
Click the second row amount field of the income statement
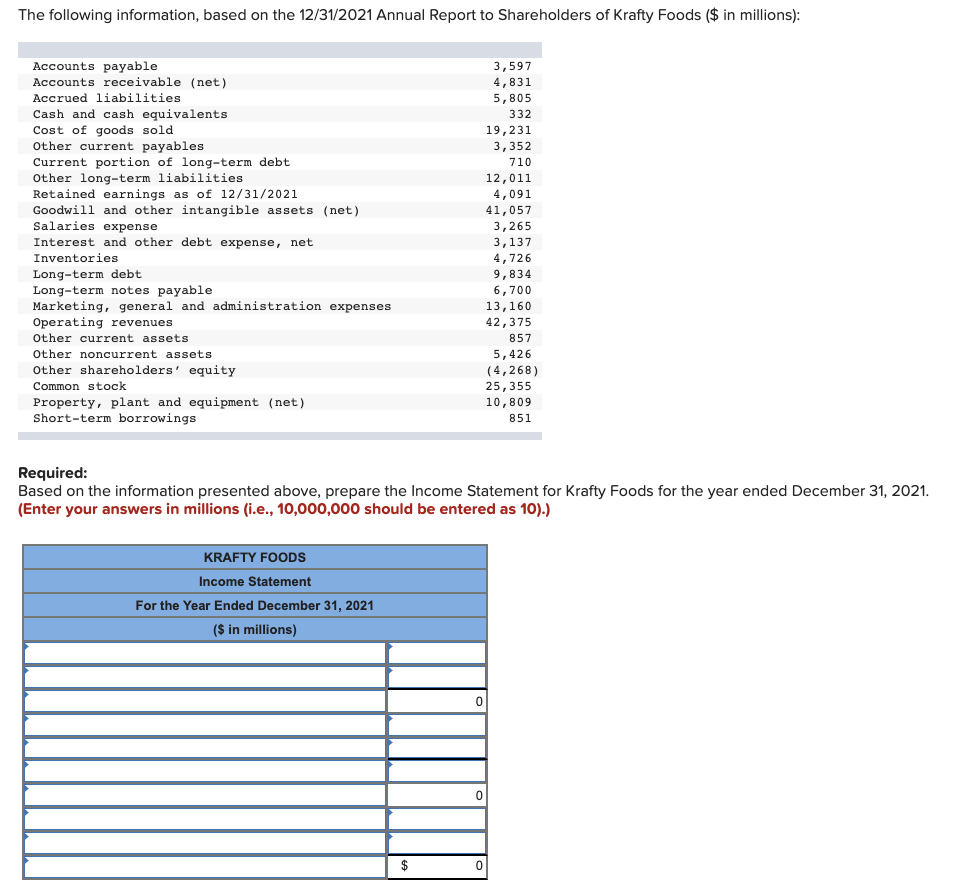tap(437, 677)
